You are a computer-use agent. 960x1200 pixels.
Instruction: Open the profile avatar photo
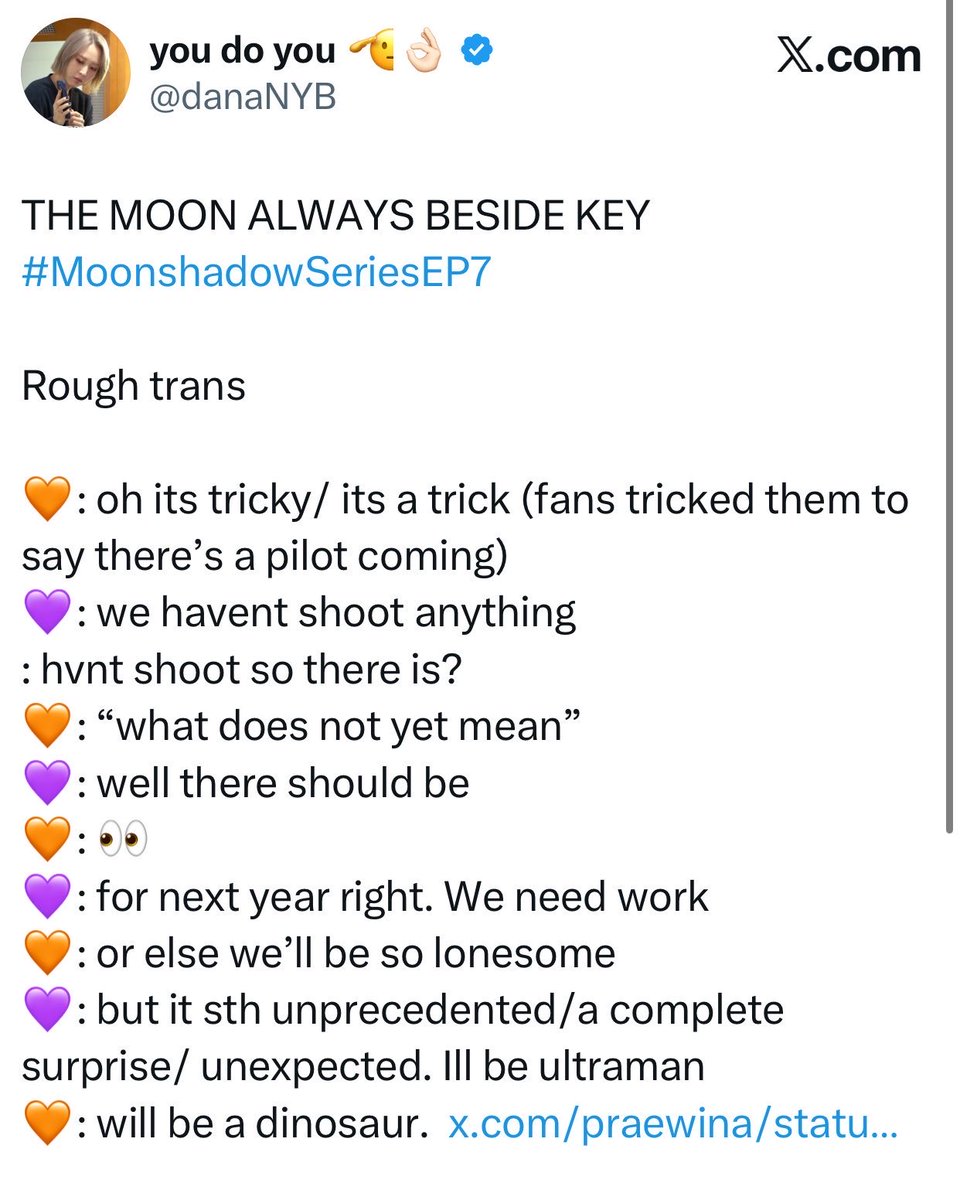click(76, 72)
